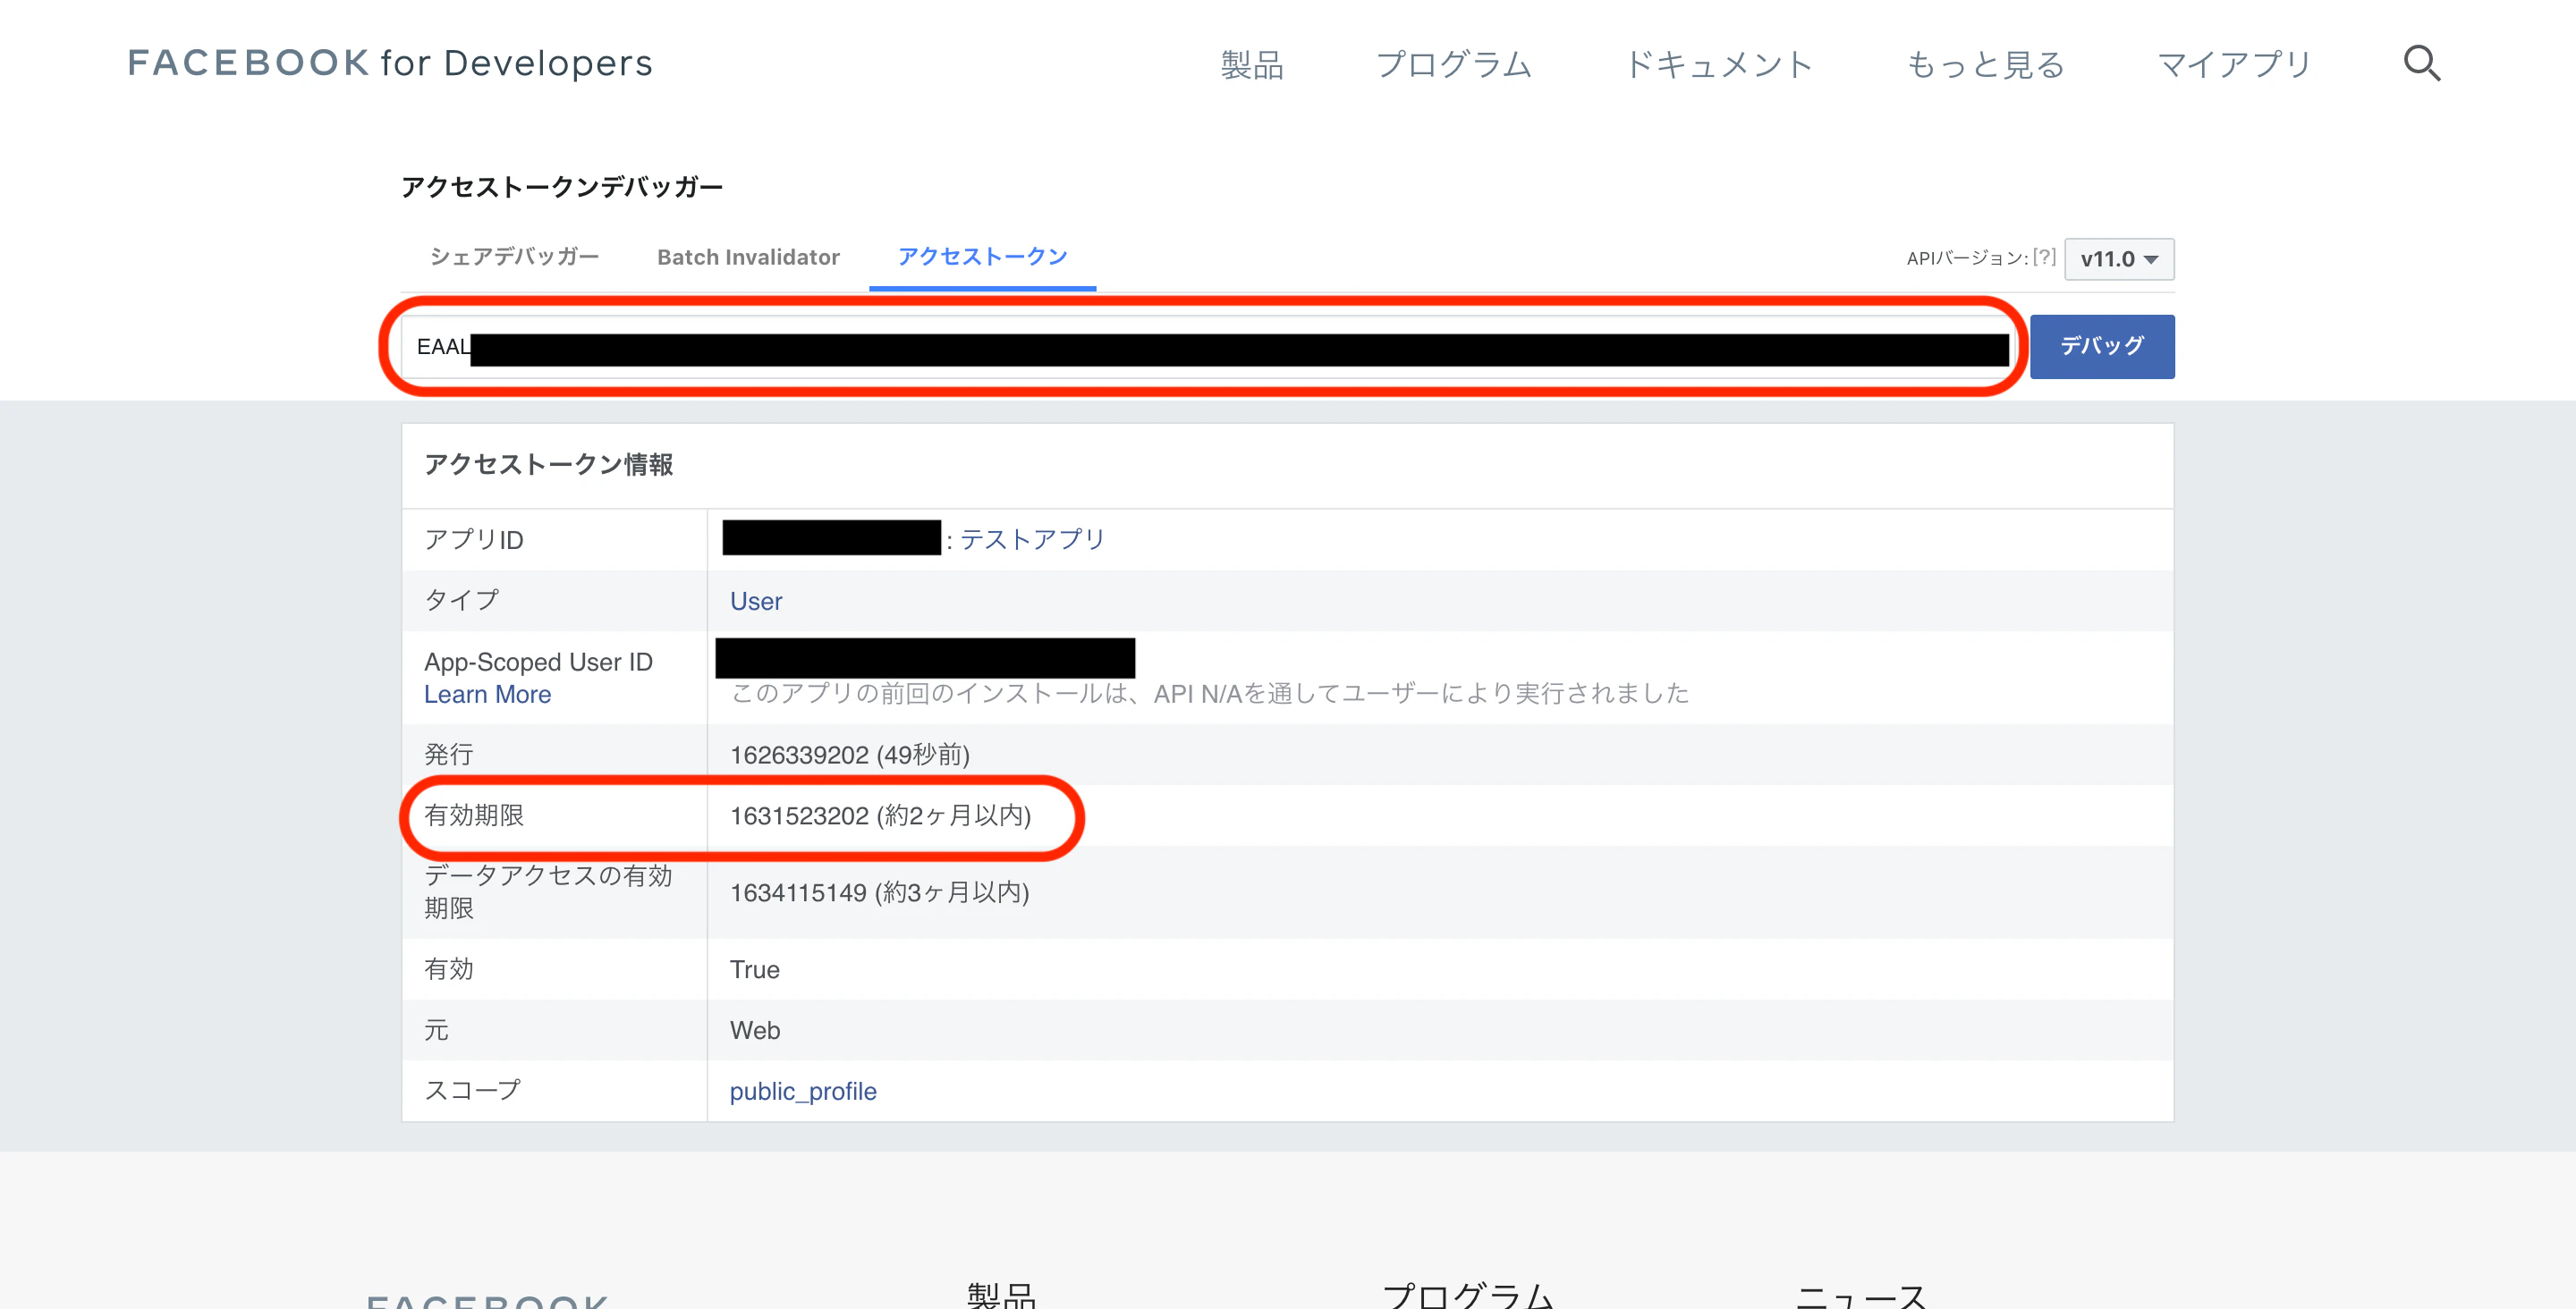The width and height of the screenshot is (2576, 1309).
Task: Switch to the シェアデバッガー tab
Action: pyautogui.click(x=514, y=257)
